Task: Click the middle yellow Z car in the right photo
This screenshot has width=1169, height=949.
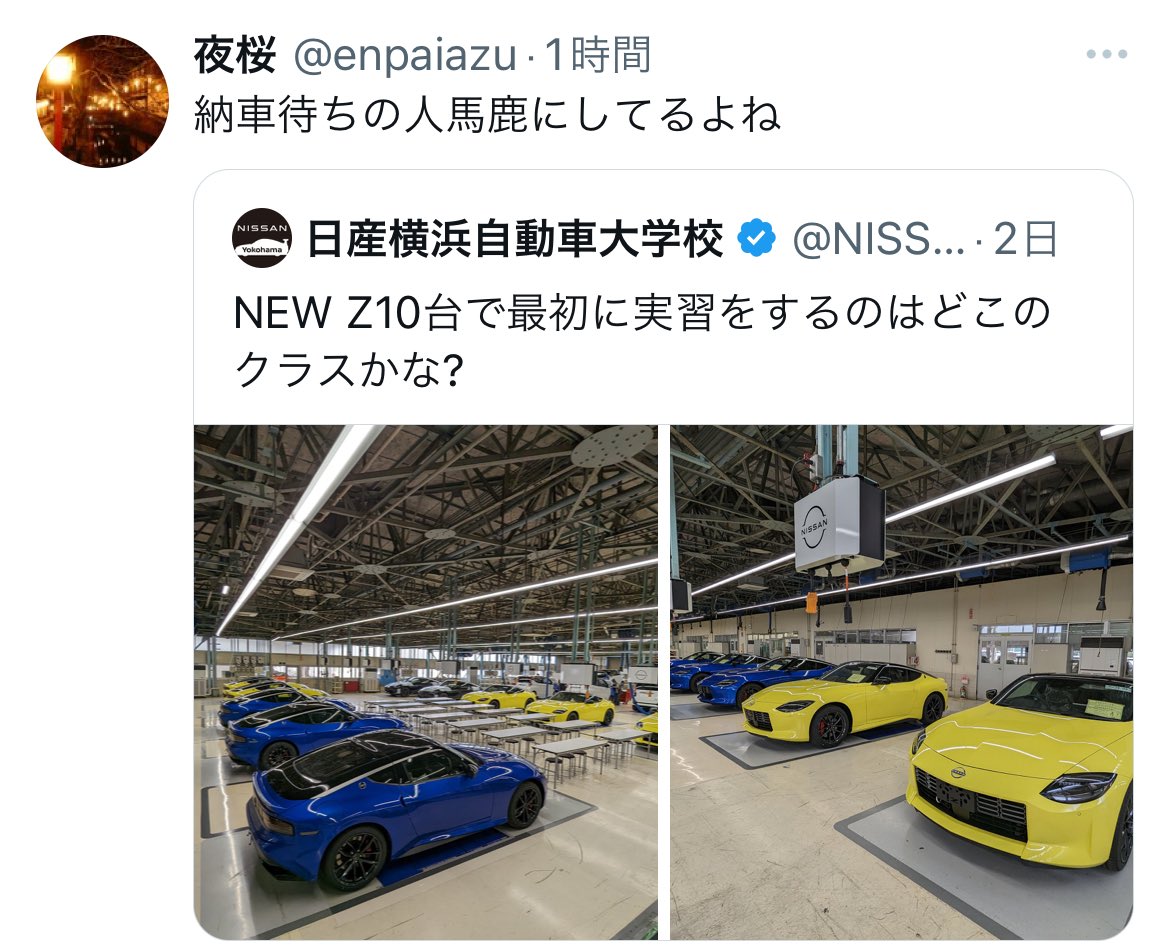Action: coord(844,702)
